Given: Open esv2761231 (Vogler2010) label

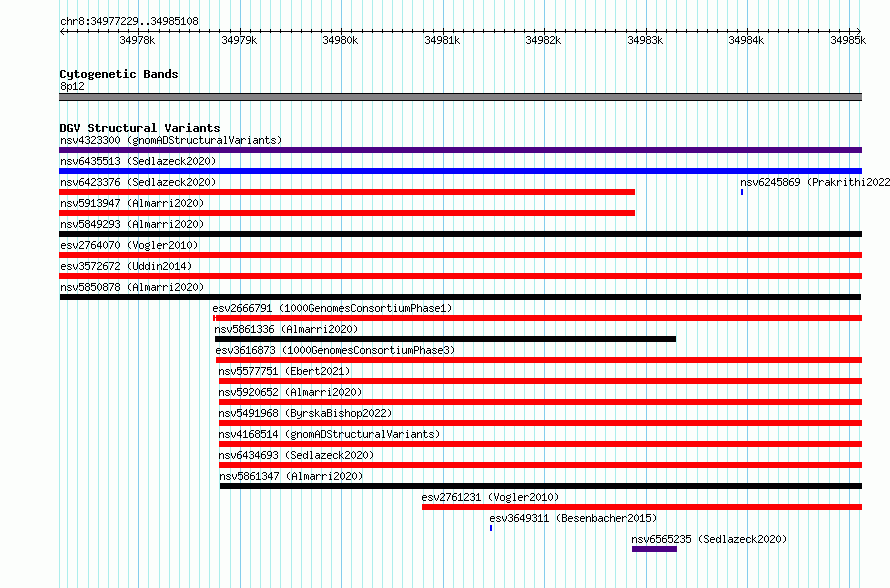Looking at the screenshot, I should point(490,497).
